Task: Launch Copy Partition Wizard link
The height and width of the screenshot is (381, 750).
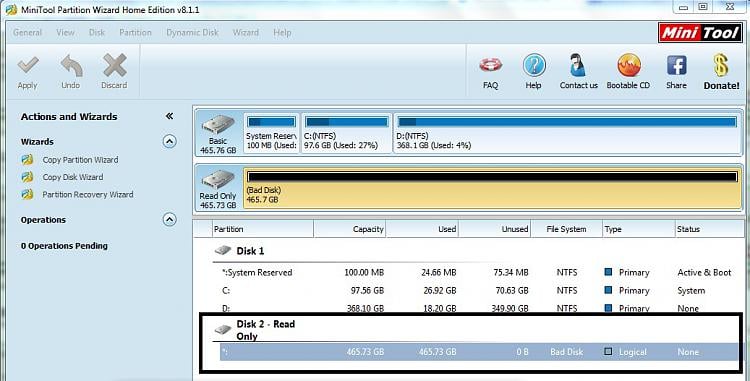Action: tap(80, 160)
